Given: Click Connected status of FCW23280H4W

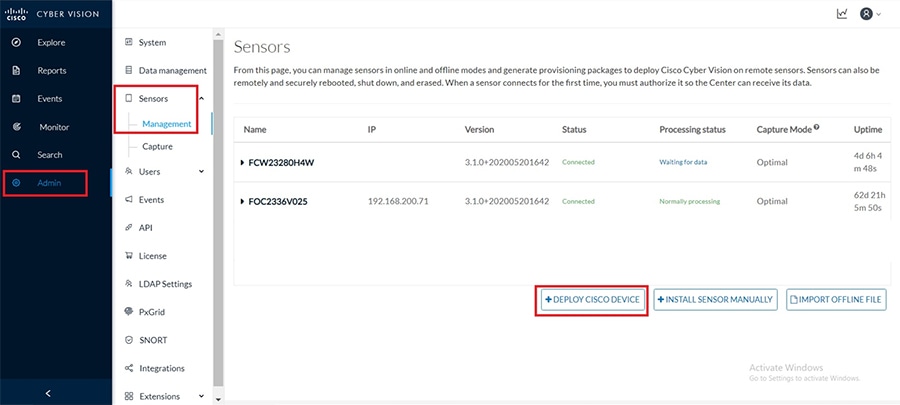Looking at the screenshot, I should (x=578, y=162).
